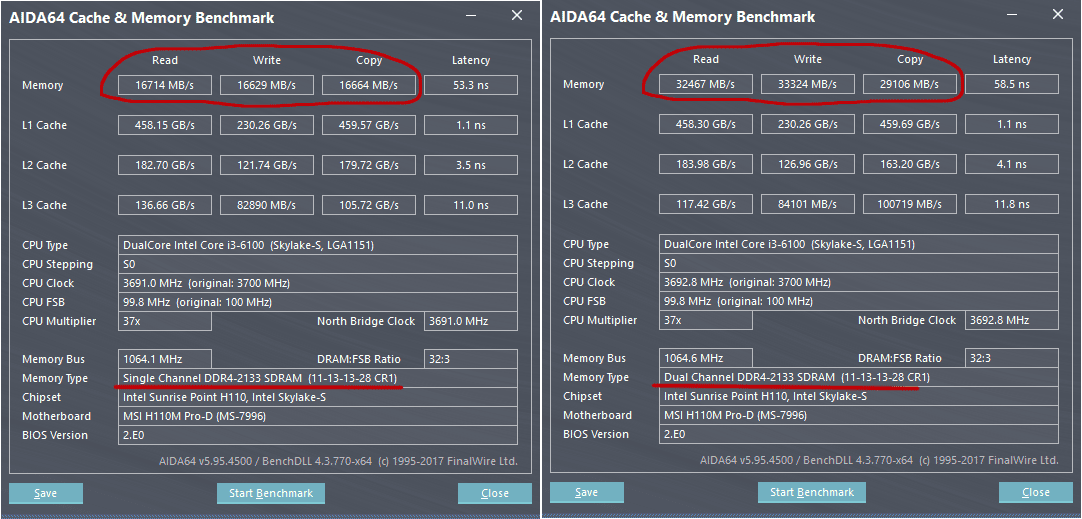Viewport: 1082px width, 519px height.
Task: Select Memory Read 16714 MB/s field
Action: tap(166, 86)
